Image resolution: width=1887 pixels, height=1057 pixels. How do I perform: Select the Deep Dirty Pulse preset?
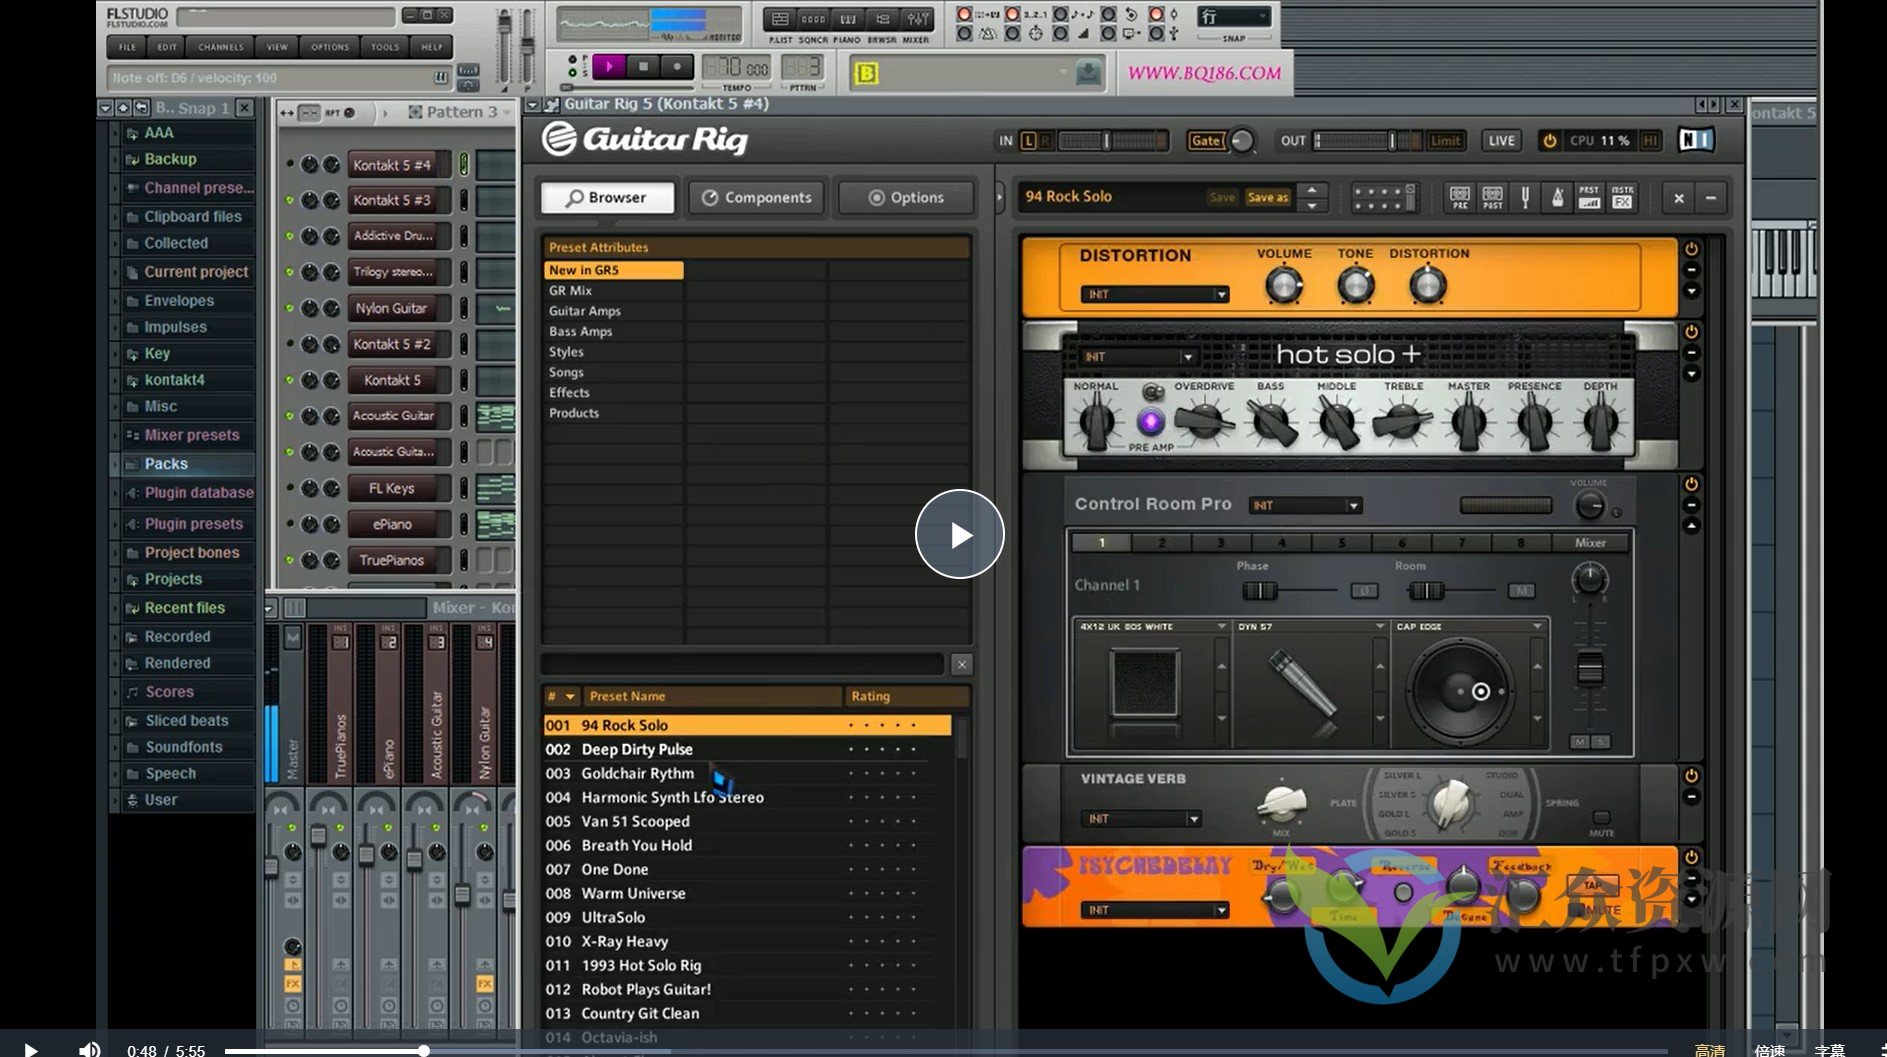click(637, 749)
